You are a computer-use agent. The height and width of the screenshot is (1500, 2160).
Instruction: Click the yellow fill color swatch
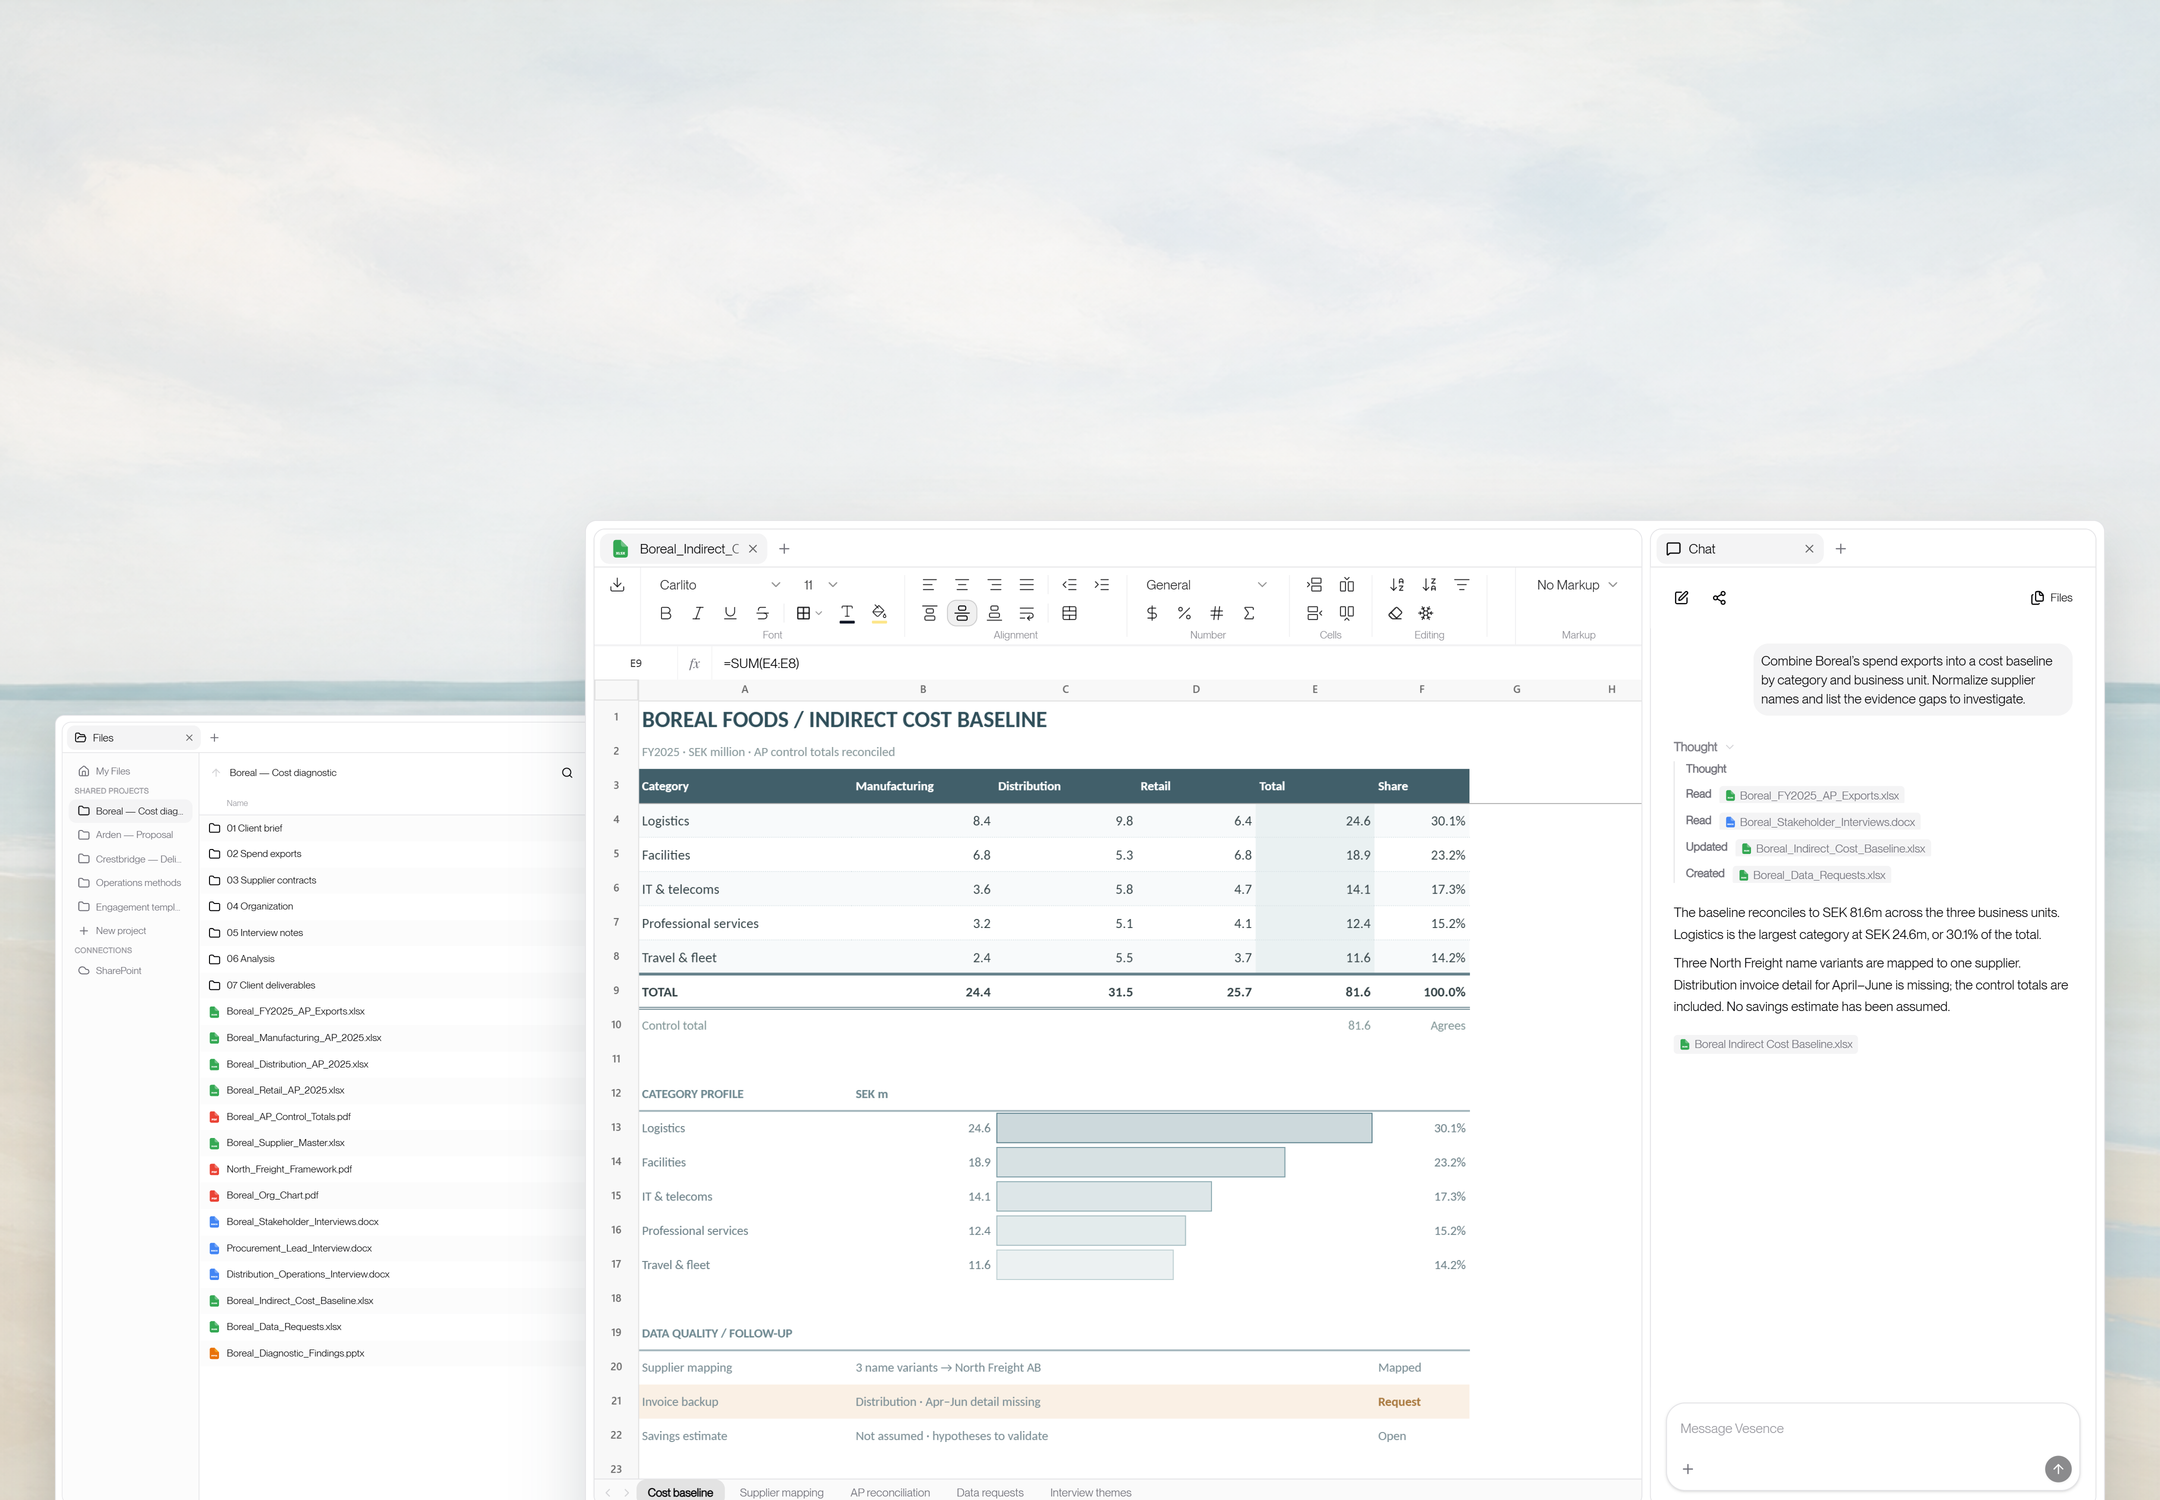tap(879, 613)
